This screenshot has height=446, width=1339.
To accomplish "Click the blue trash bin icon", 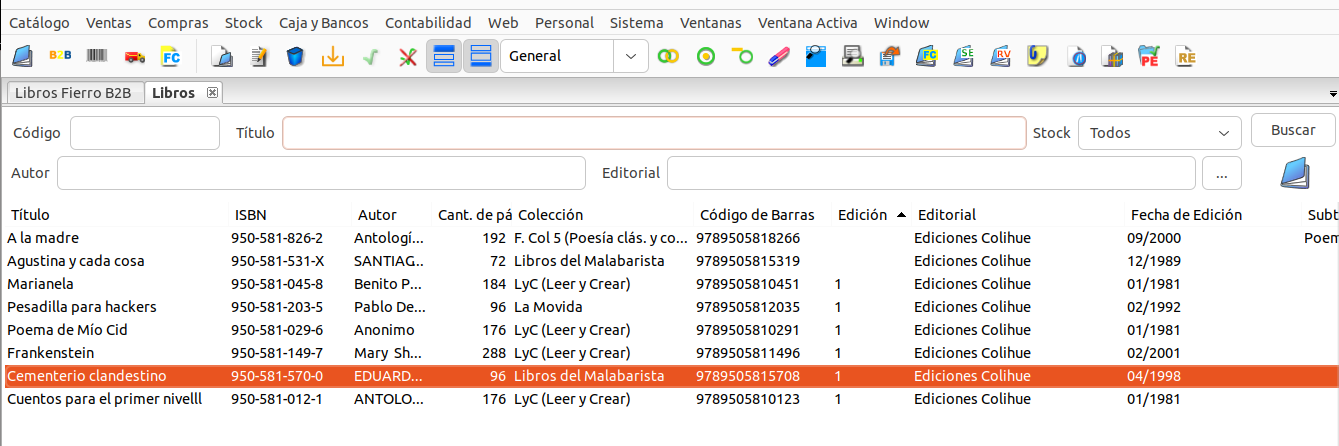I will [x=294, y=56].
